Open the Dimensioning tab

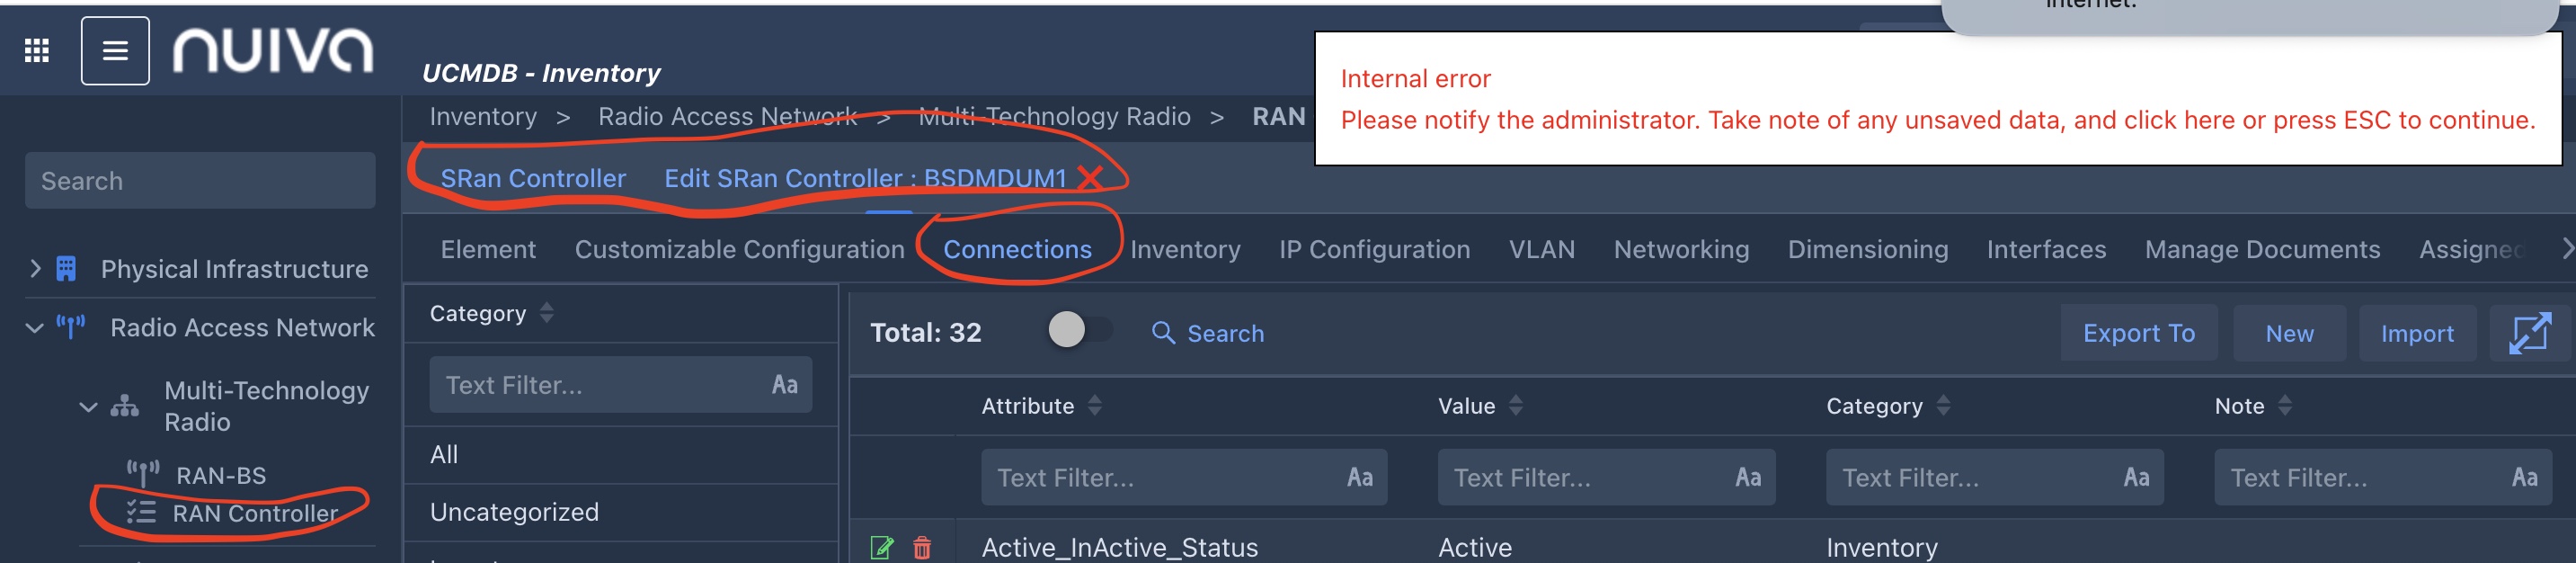coord(1867,249)
